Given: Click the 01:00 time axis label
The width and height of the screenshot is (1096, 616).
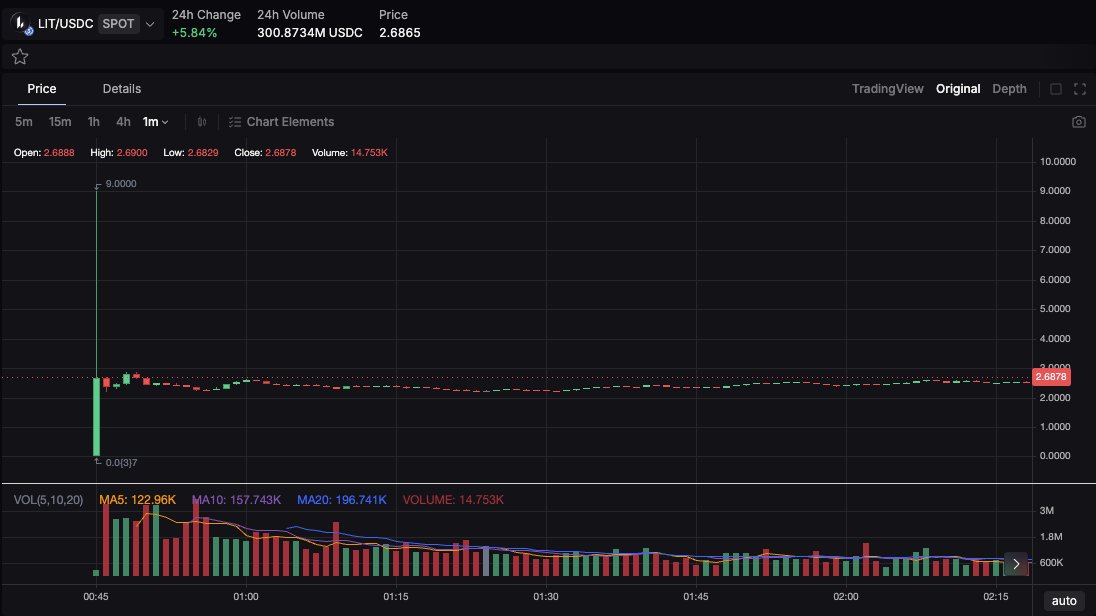Looking at the screenshot, I should [246, 596].
